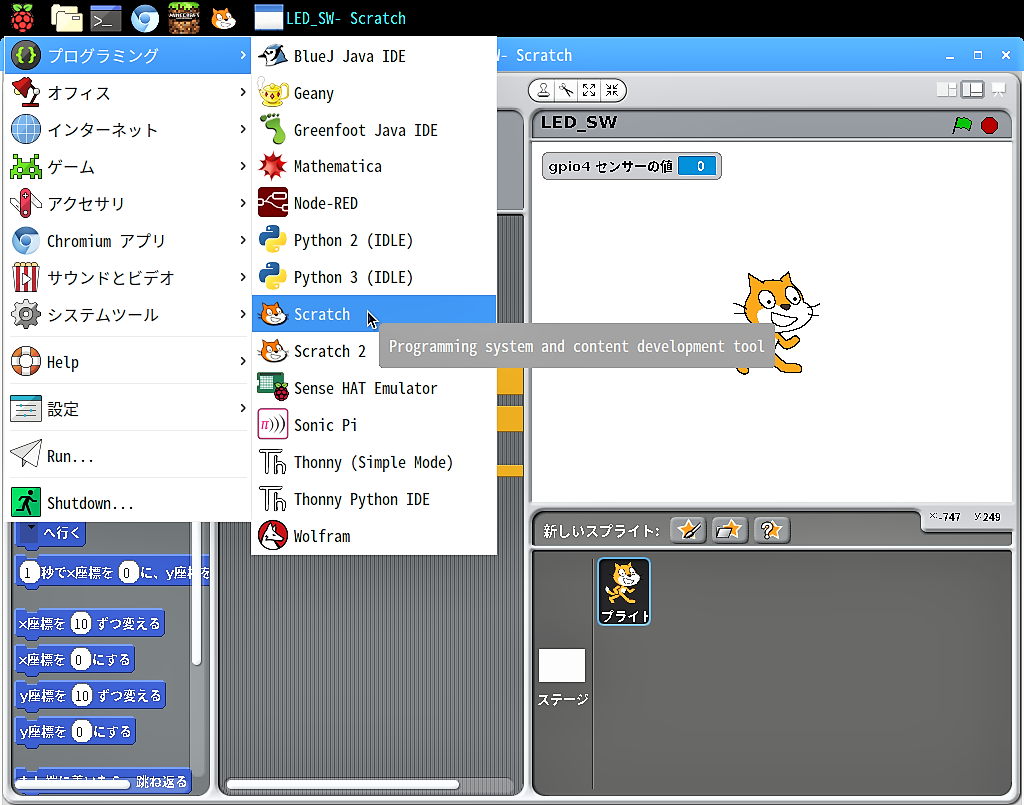Choose Shutdown... from the main menu
The height and width of the screenshot is (805, 1024).
[129, 503]
